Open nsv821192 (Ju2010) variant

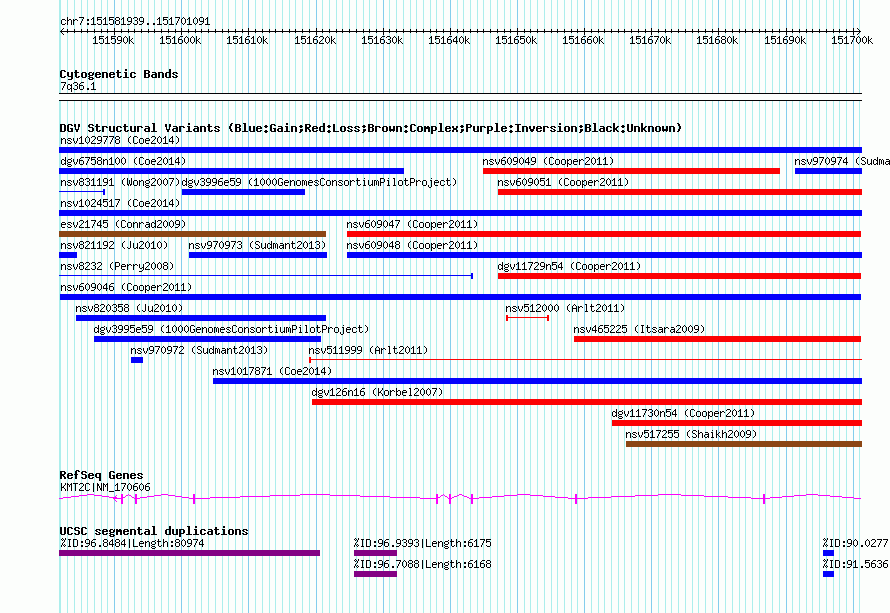(x=68, y=255)
